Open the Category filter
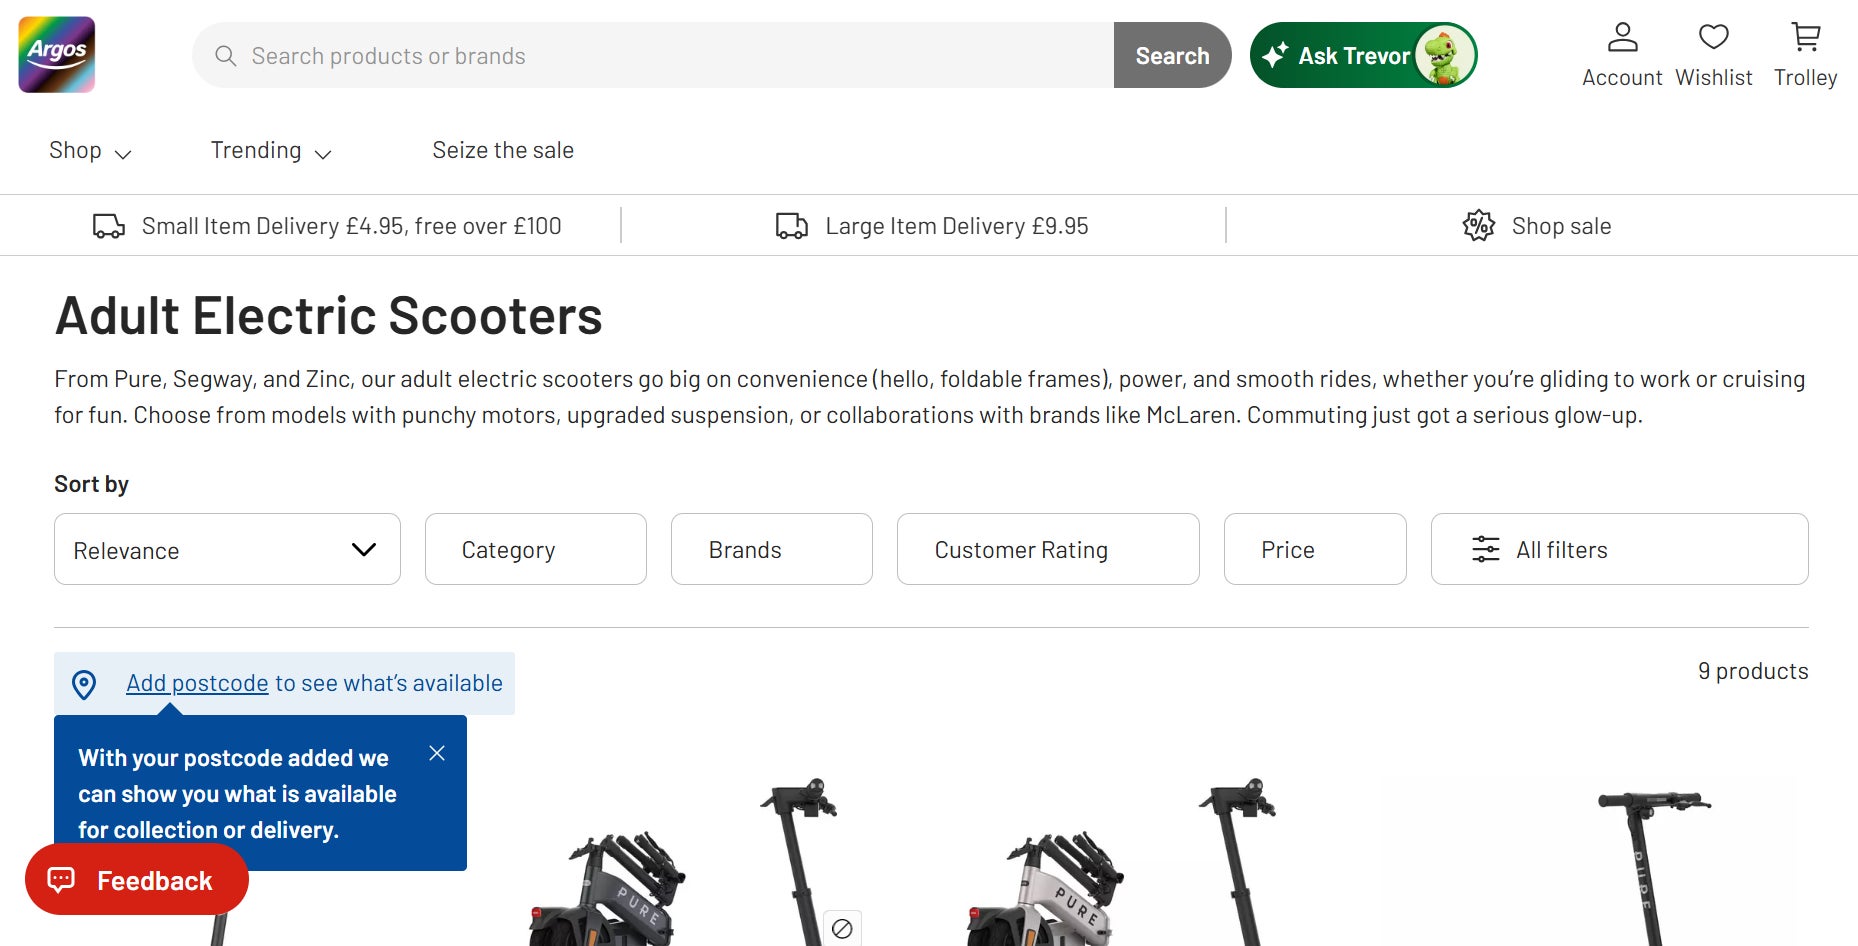 click(x=536, y=549)
